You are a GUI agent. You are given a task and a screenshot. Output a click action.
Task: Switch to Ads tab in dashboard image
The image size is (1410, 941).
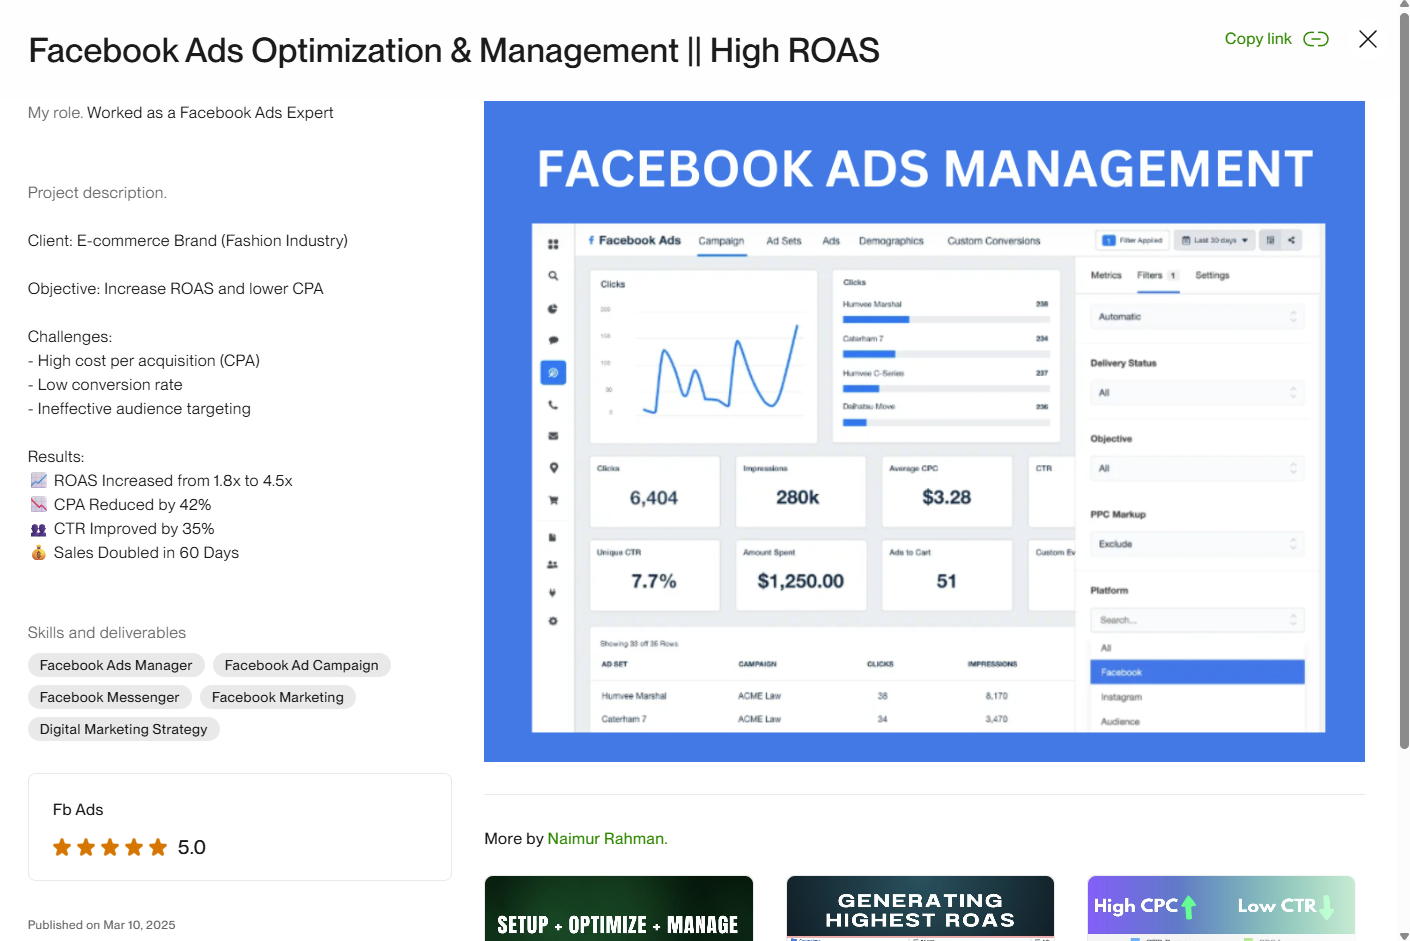831,241
